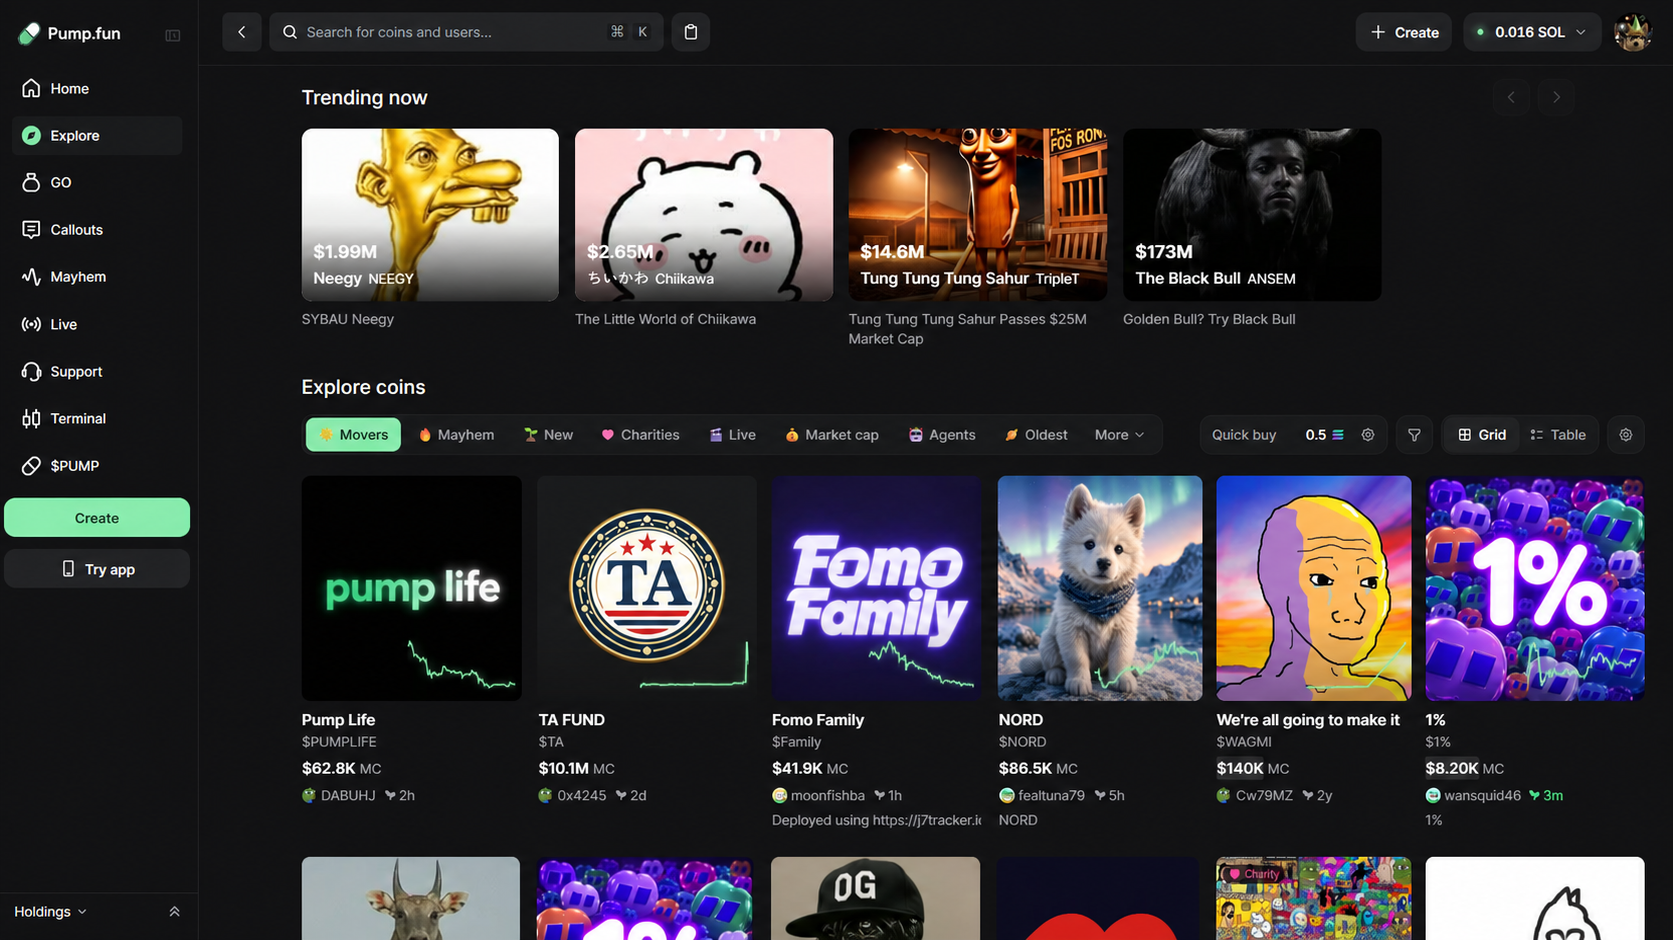Viewport: 1673px width, 940px height.
Task: Select the Oldest filter tab
Action: tap(1036, 435)
